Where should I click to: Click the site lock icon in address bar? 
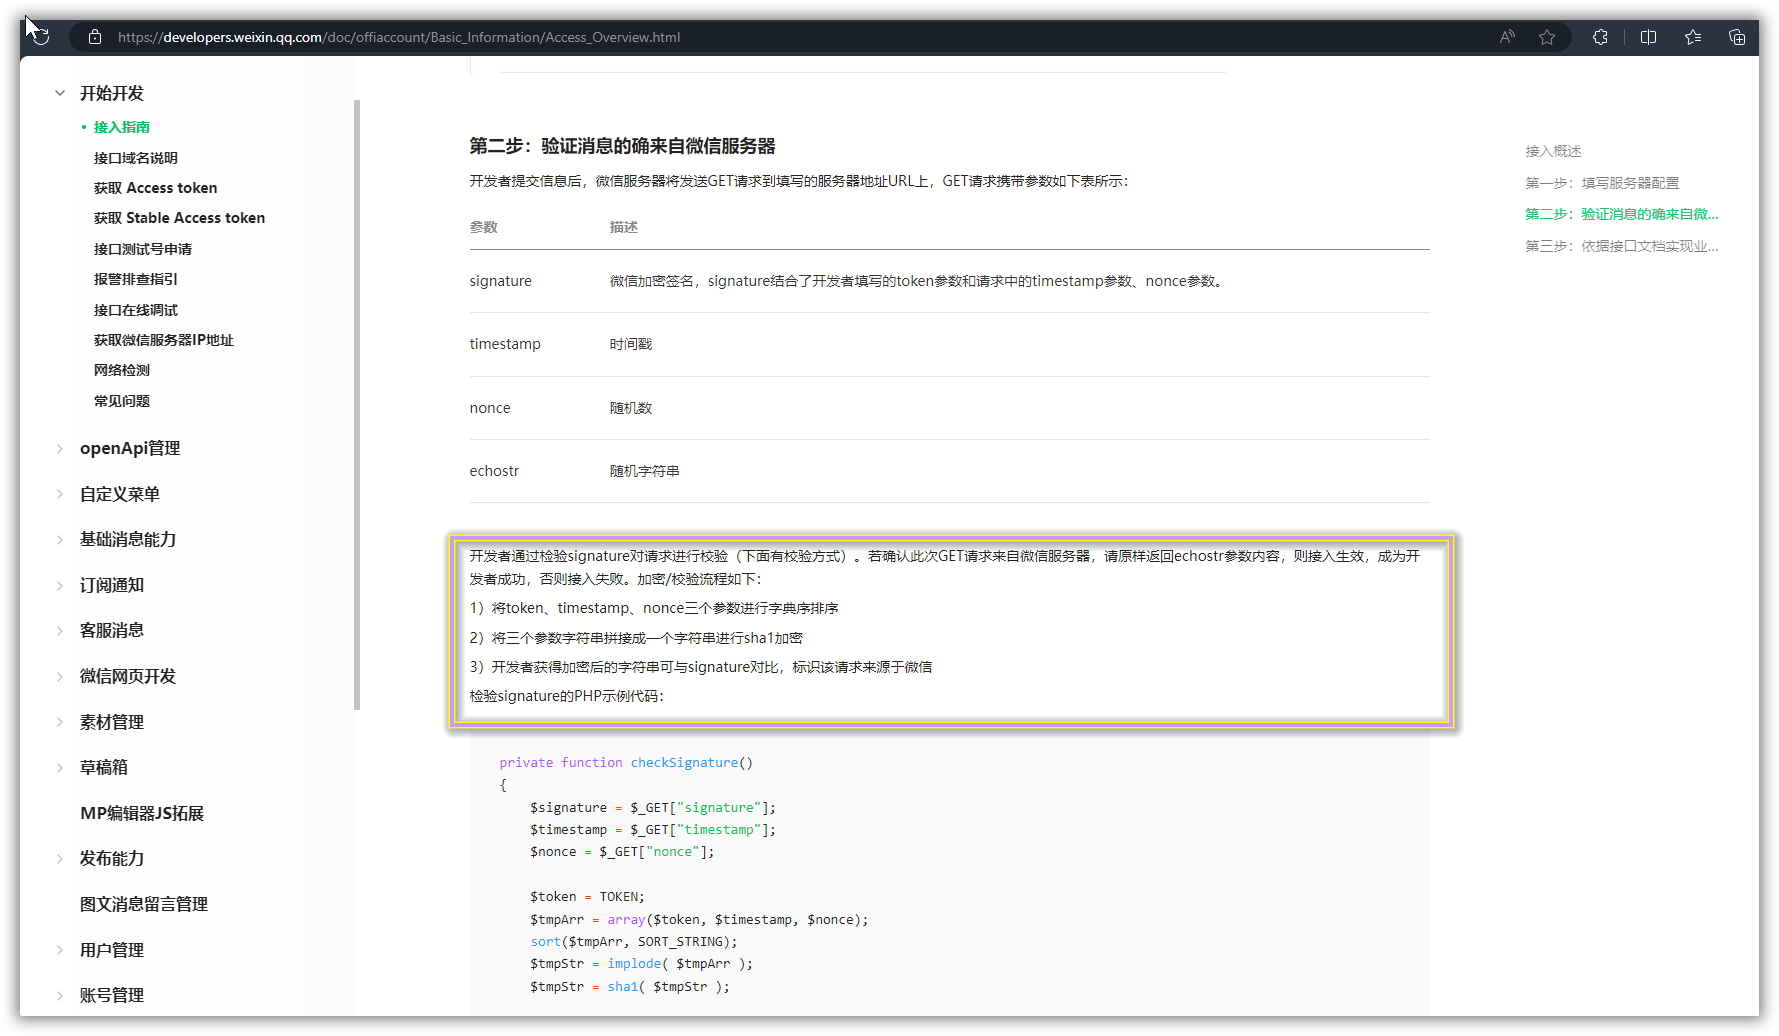95,37
